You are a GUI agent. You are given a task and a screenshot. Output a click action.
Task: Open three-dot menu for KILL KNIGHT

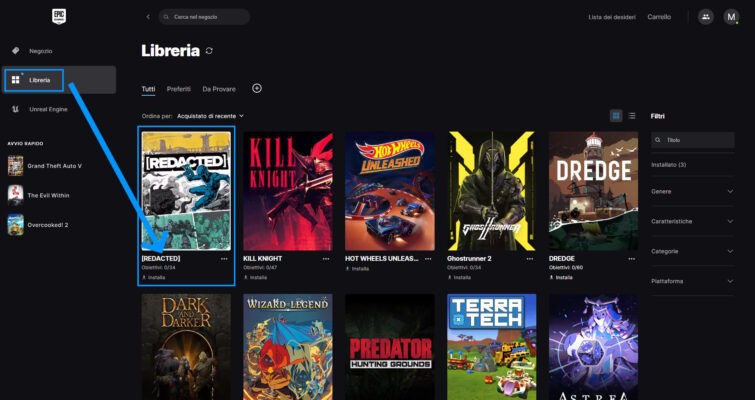coord(326,258)
